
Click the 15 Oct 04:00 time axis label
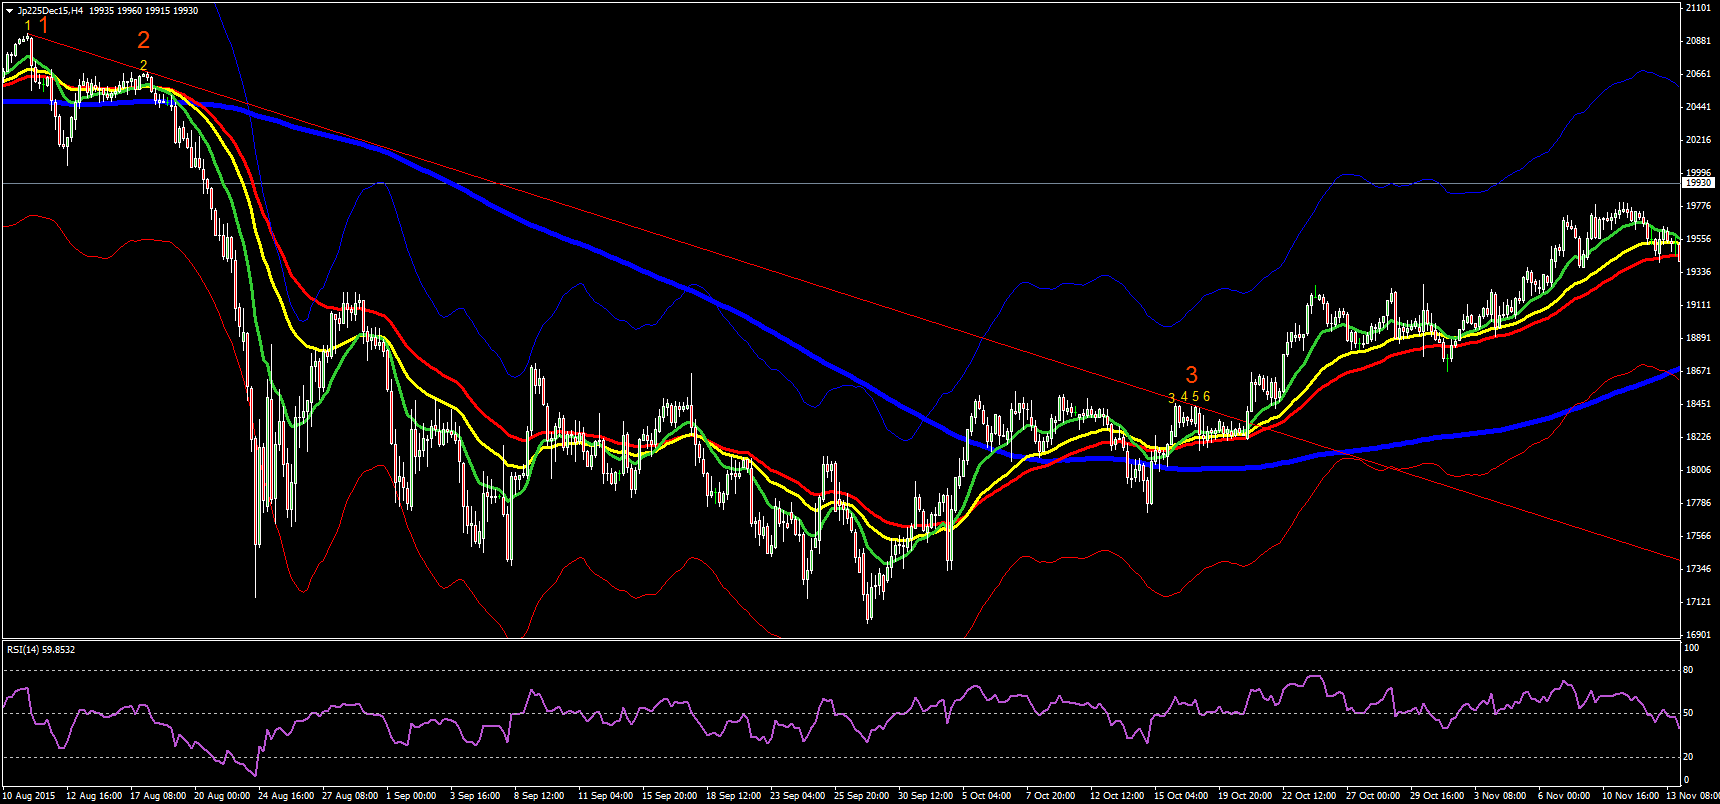coord(1181,796)
